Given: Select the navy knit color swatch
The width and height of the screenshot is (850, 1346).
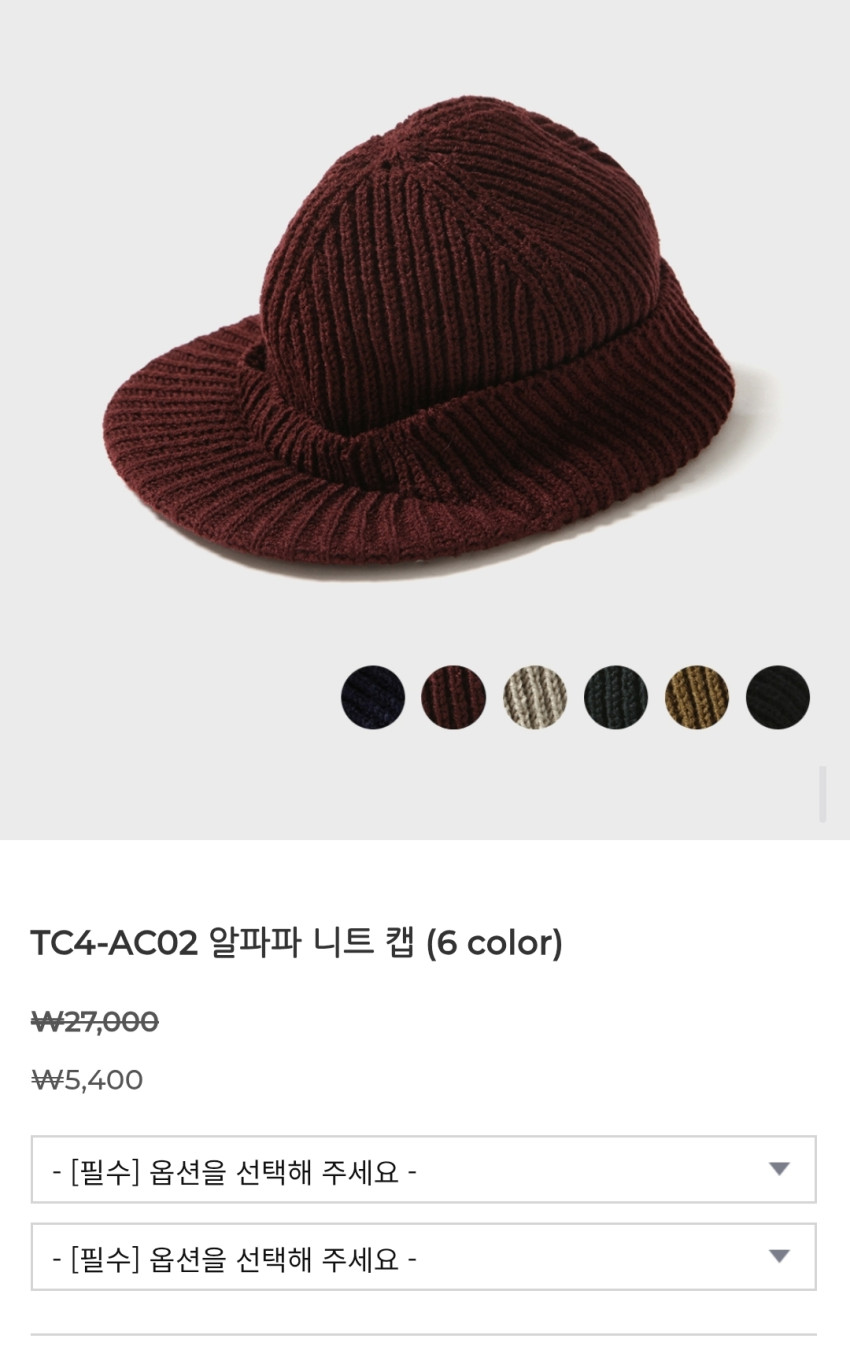Looking at the screenshot, I should pyautogui.click(x=373, y=697).
